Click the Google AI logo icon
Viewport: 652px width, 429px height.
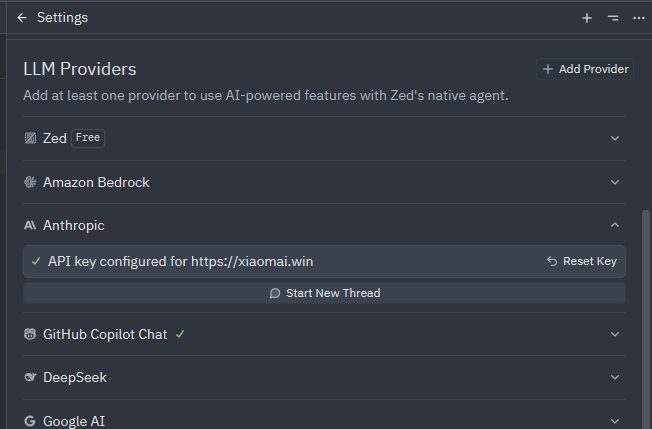(30, 421)
